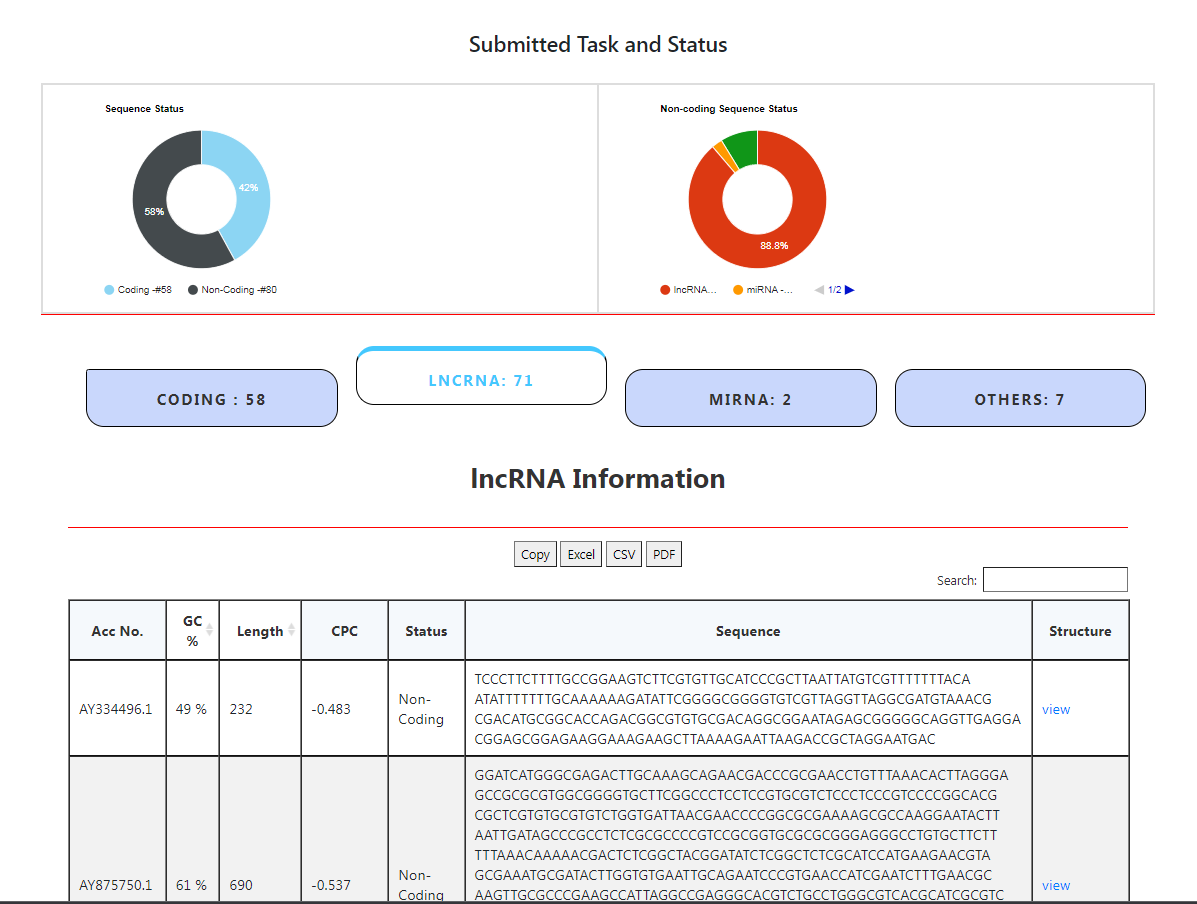Focus the table Search field
Image resolution: width=1197 pixels, height=904 pixels.
coord(1055,580)
